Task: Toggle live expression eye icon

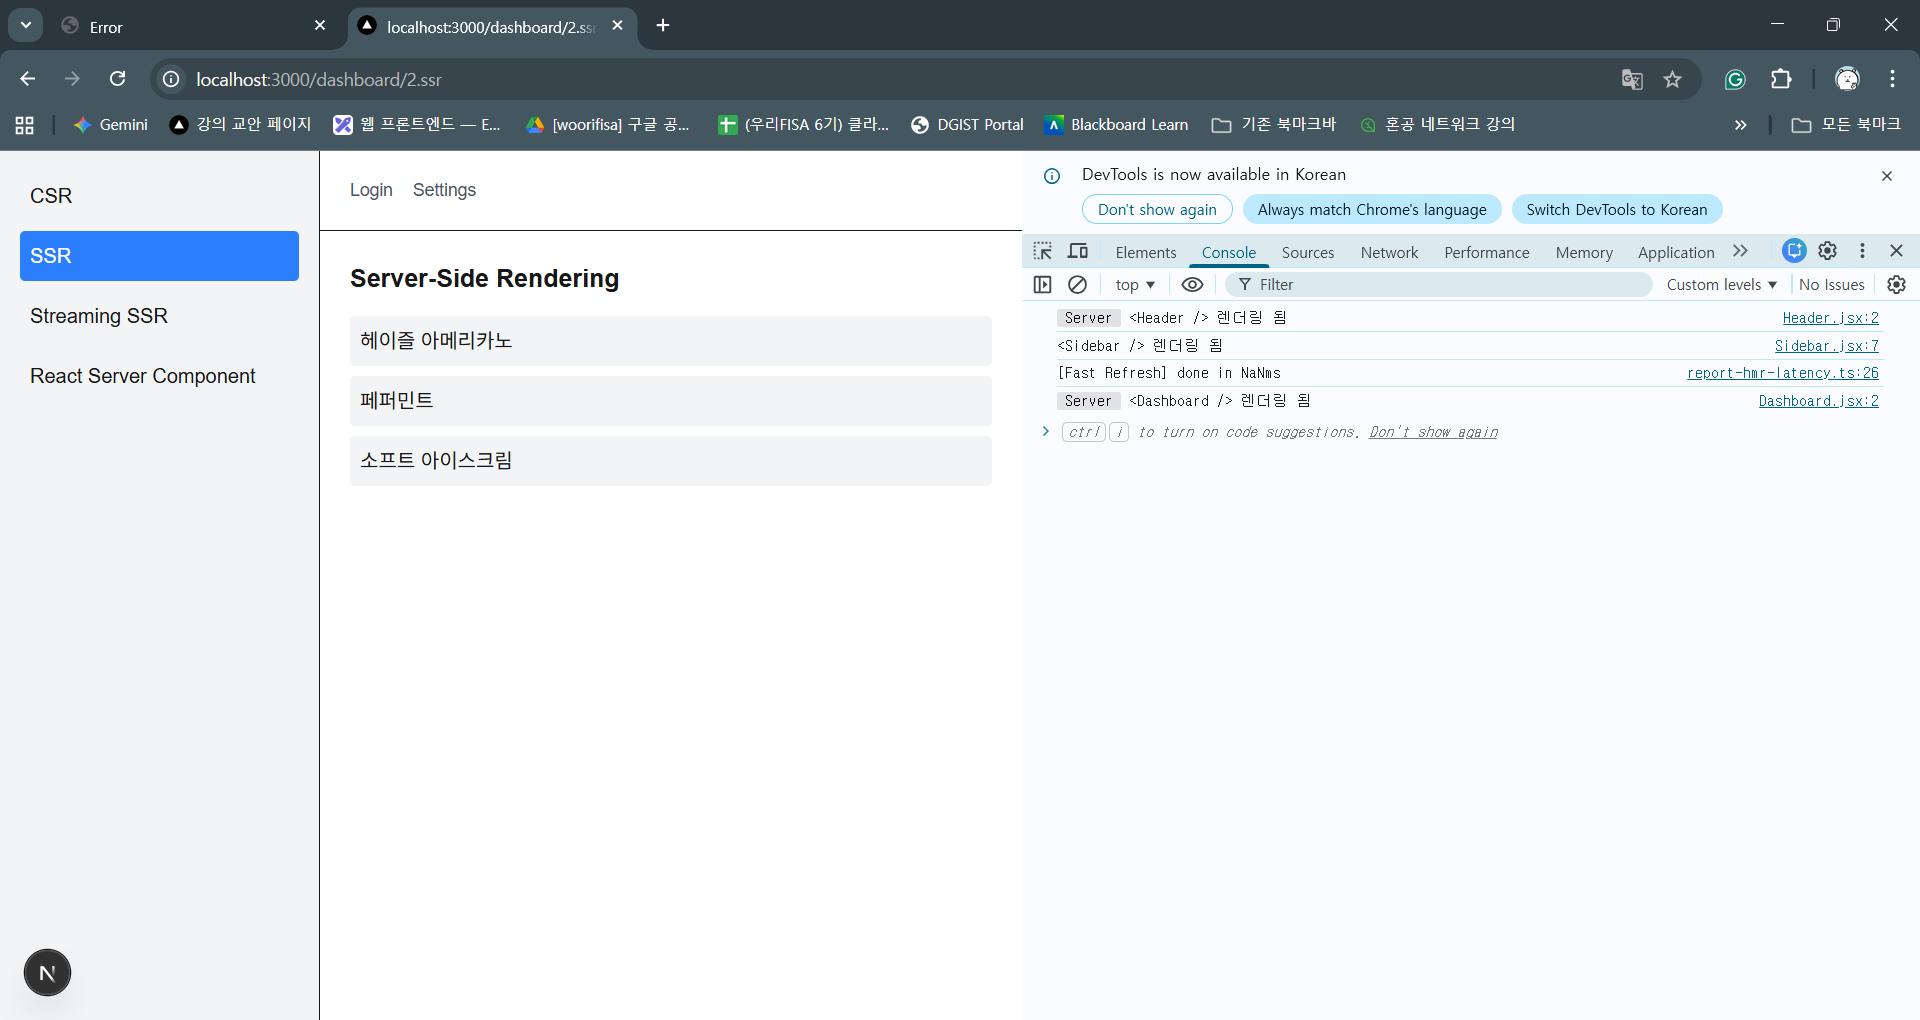Action: pos(1192,285)
